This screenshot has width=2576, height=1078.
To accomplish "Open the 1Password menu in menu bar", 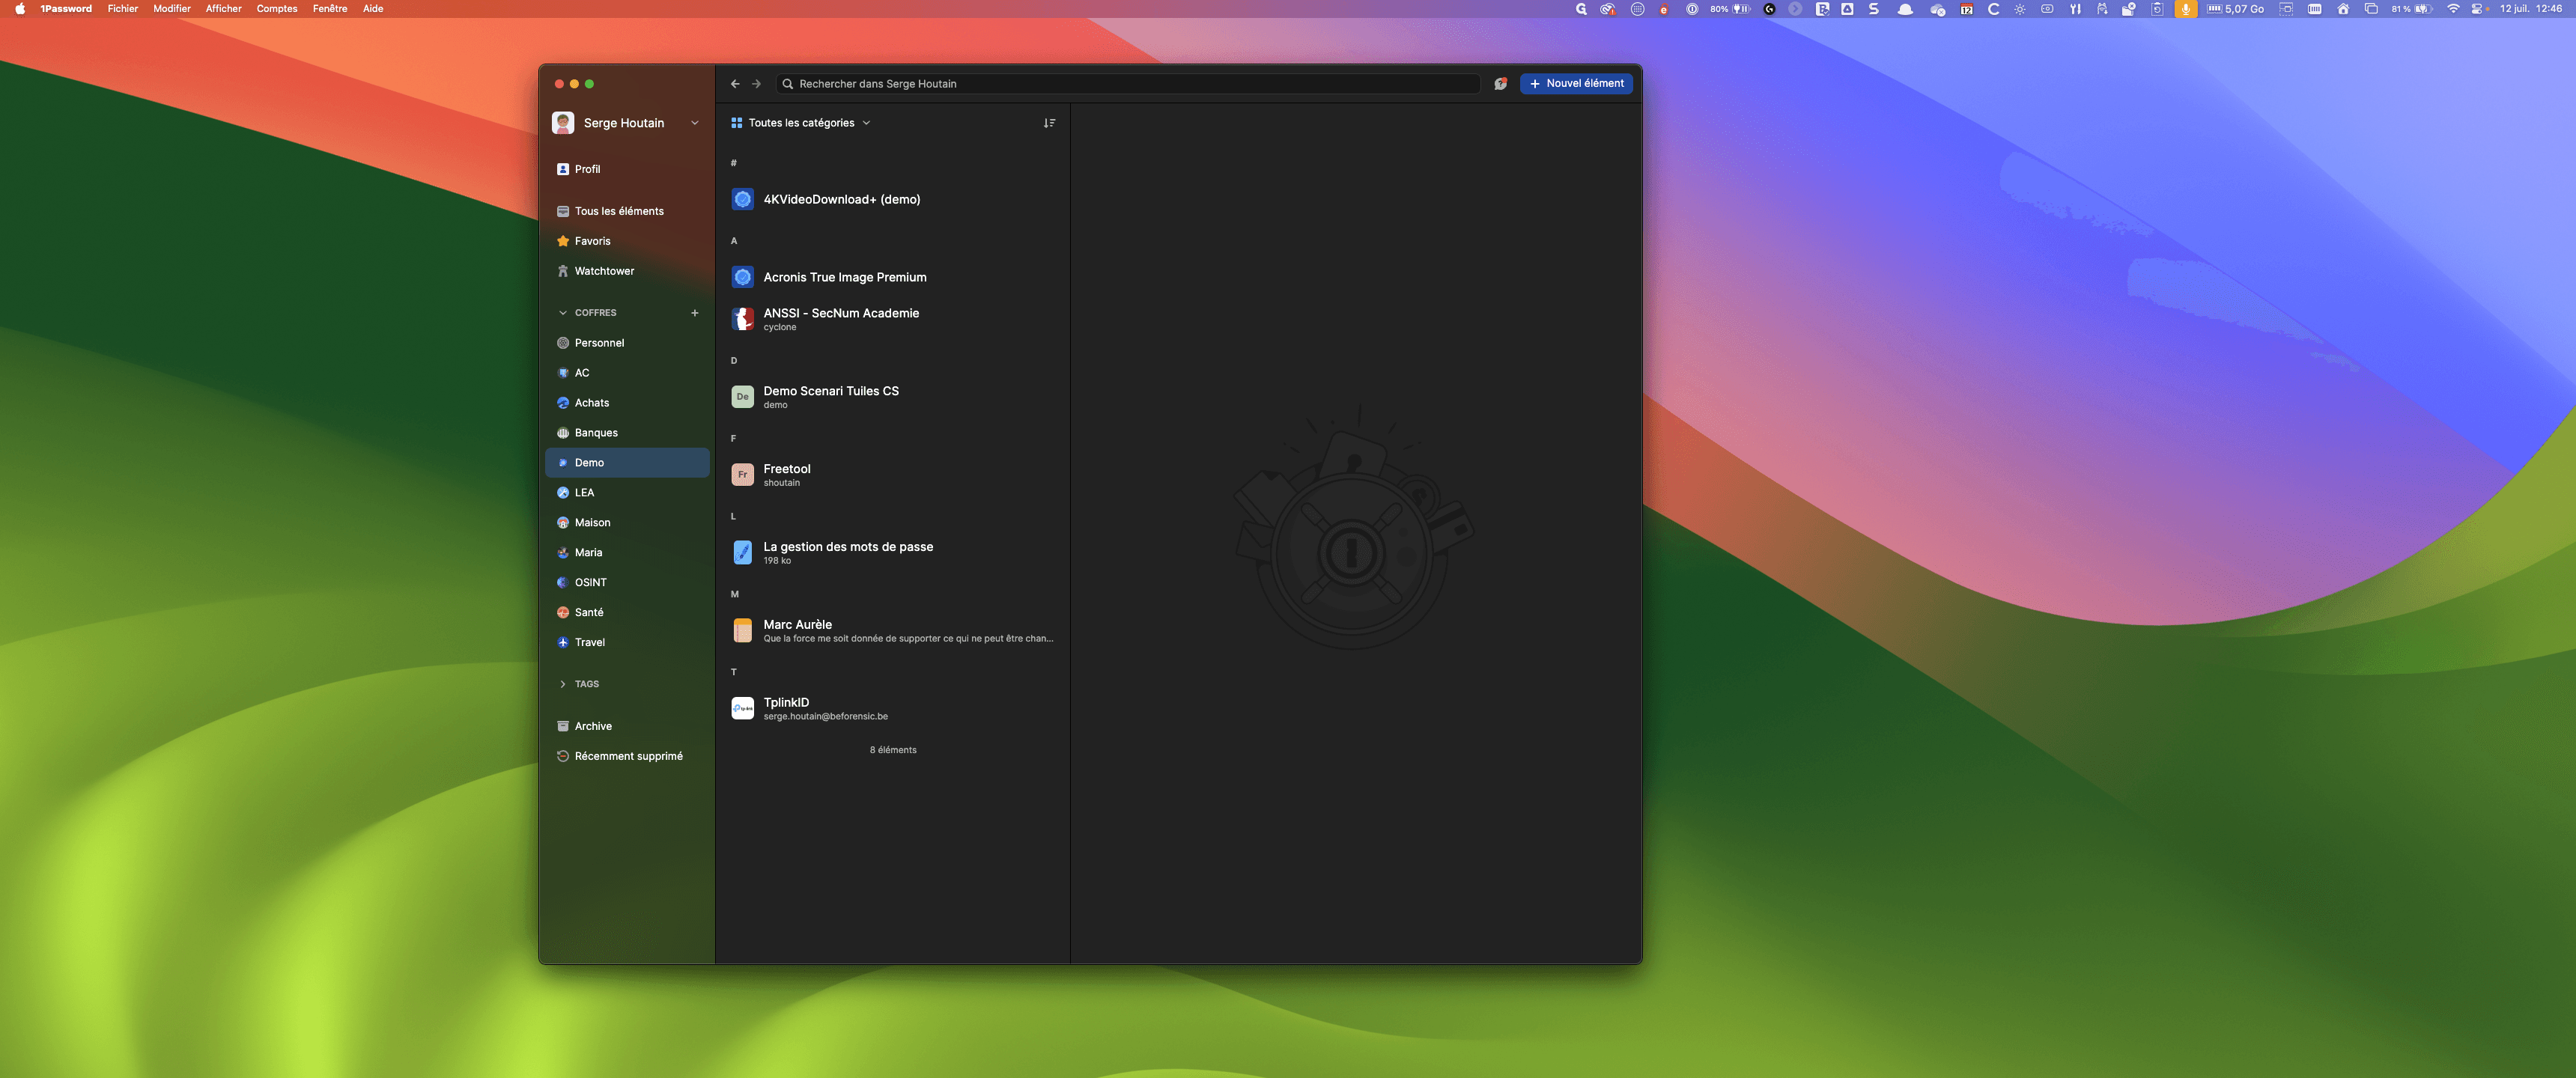I will click(x=66, y=9).
